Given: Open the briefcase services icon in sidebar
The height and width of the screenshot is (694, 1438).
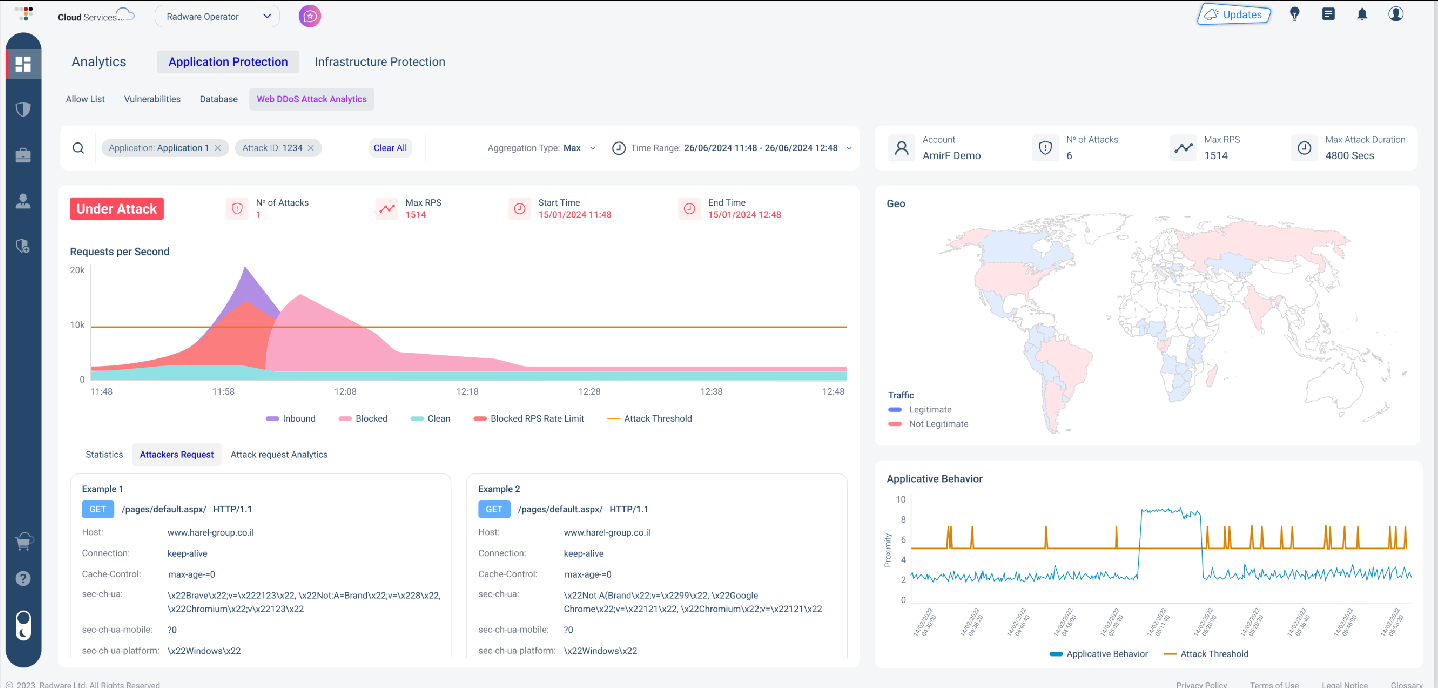Looking at the screenshot, I should click(x=22, y=155).
